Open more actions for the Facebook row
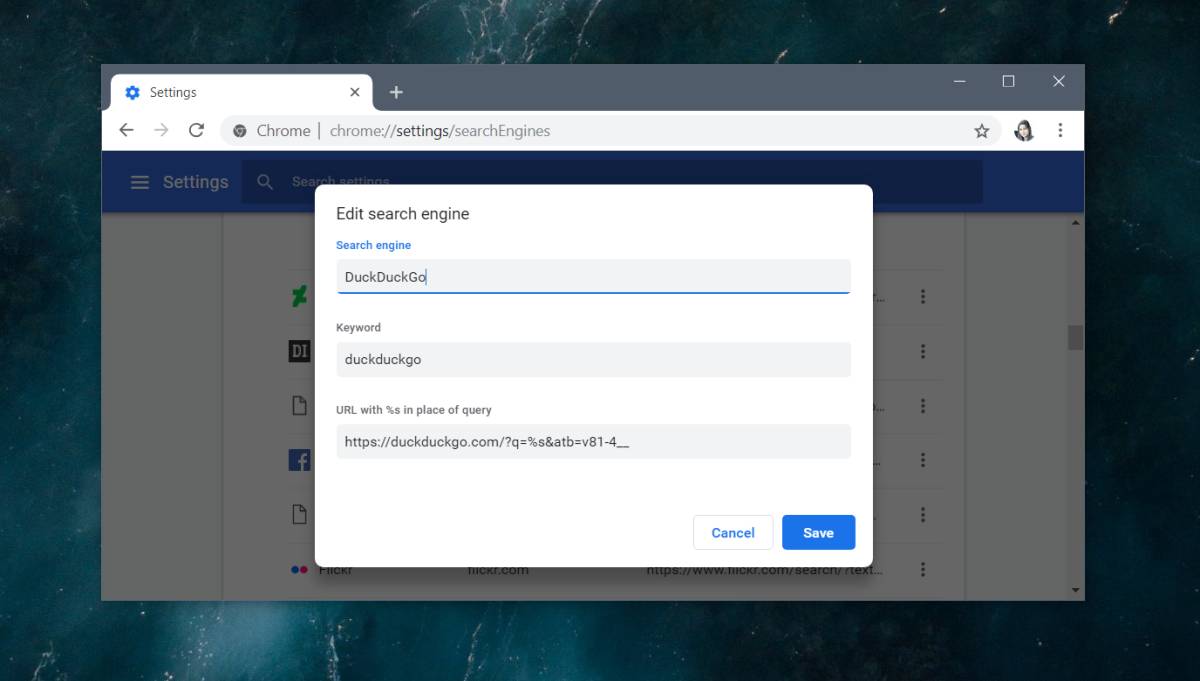The image size is (1200, 681). (922, 461)
